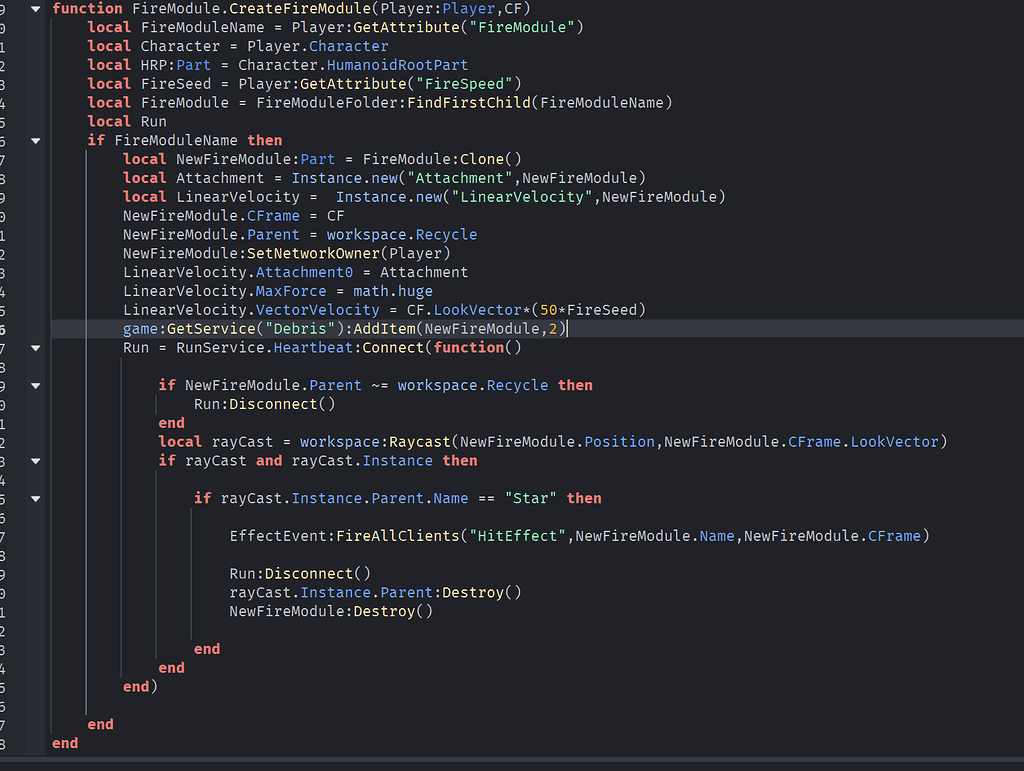1024x771 pixels.
Task: Click 'workspace.Recycle' on the Parent assignment line
Action: point(402,235)
